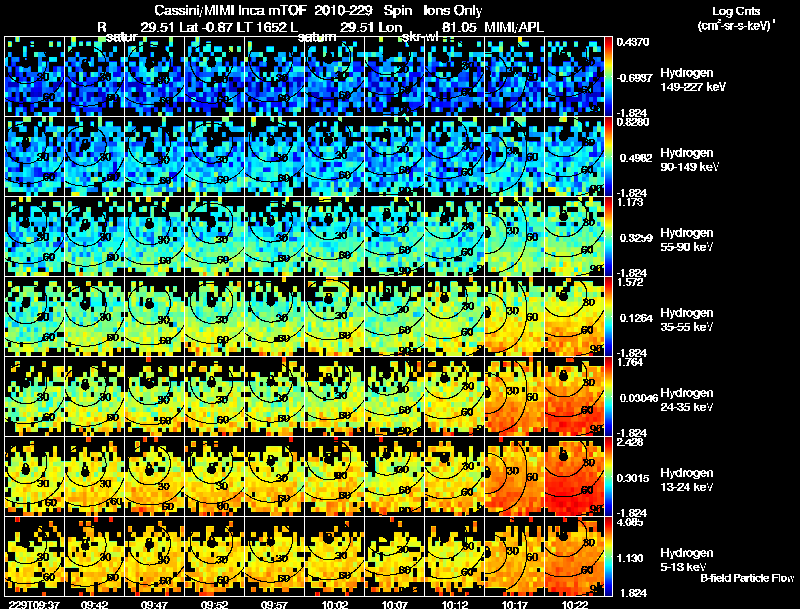
Task: Select the 0.3259 color scale value
Action: click(636, 238)
